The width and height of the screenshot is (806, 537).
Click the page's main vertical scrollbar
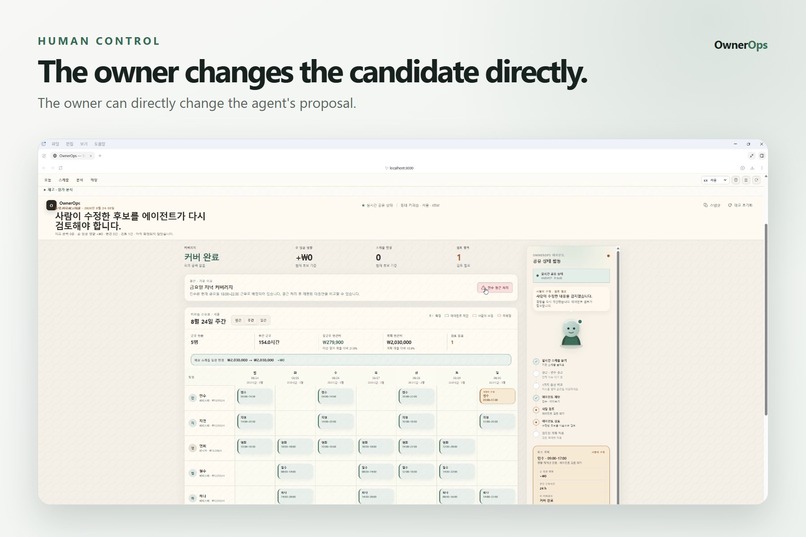tap(765, 319)
